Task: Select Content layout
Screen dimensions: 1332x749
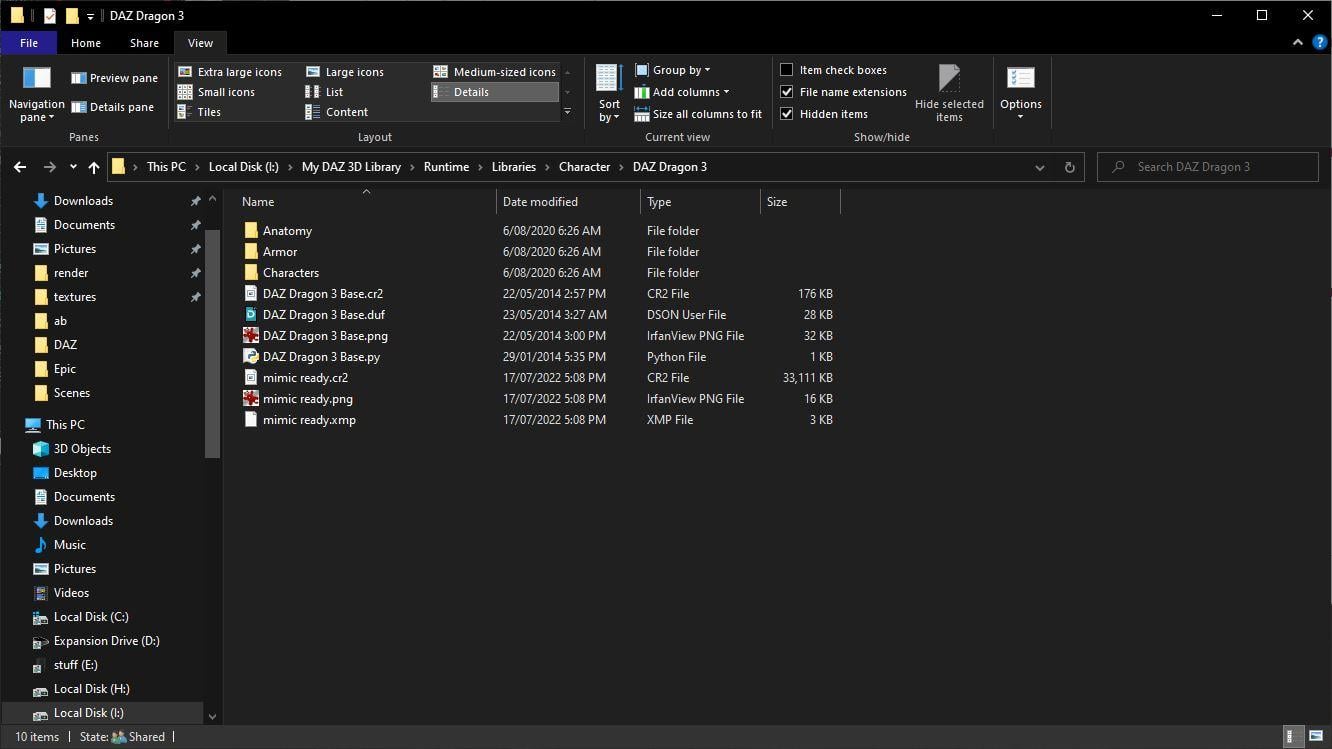Action: (x=337, y=112)
